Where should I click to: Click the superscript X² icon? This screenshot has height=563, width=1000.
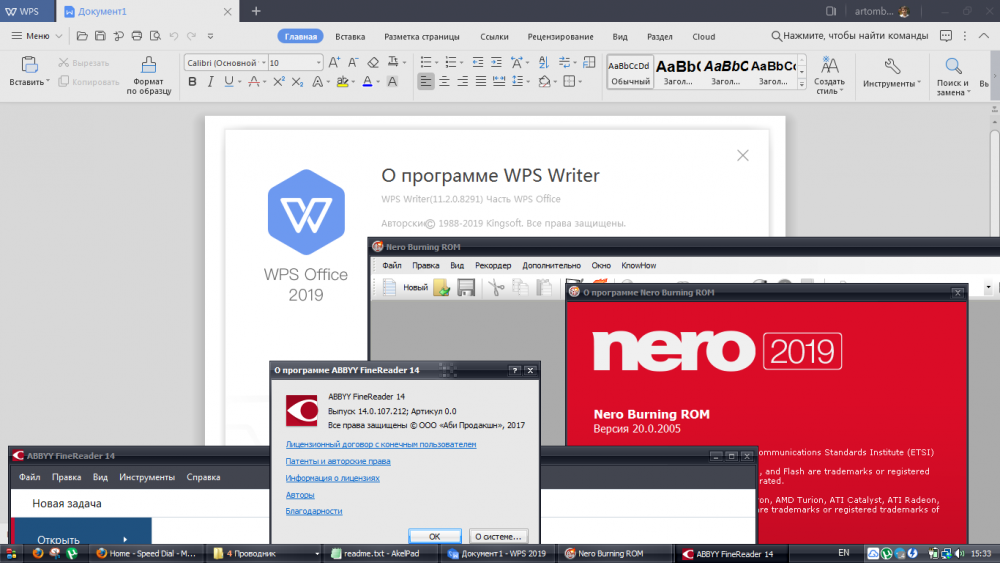[x=280, y=82]
